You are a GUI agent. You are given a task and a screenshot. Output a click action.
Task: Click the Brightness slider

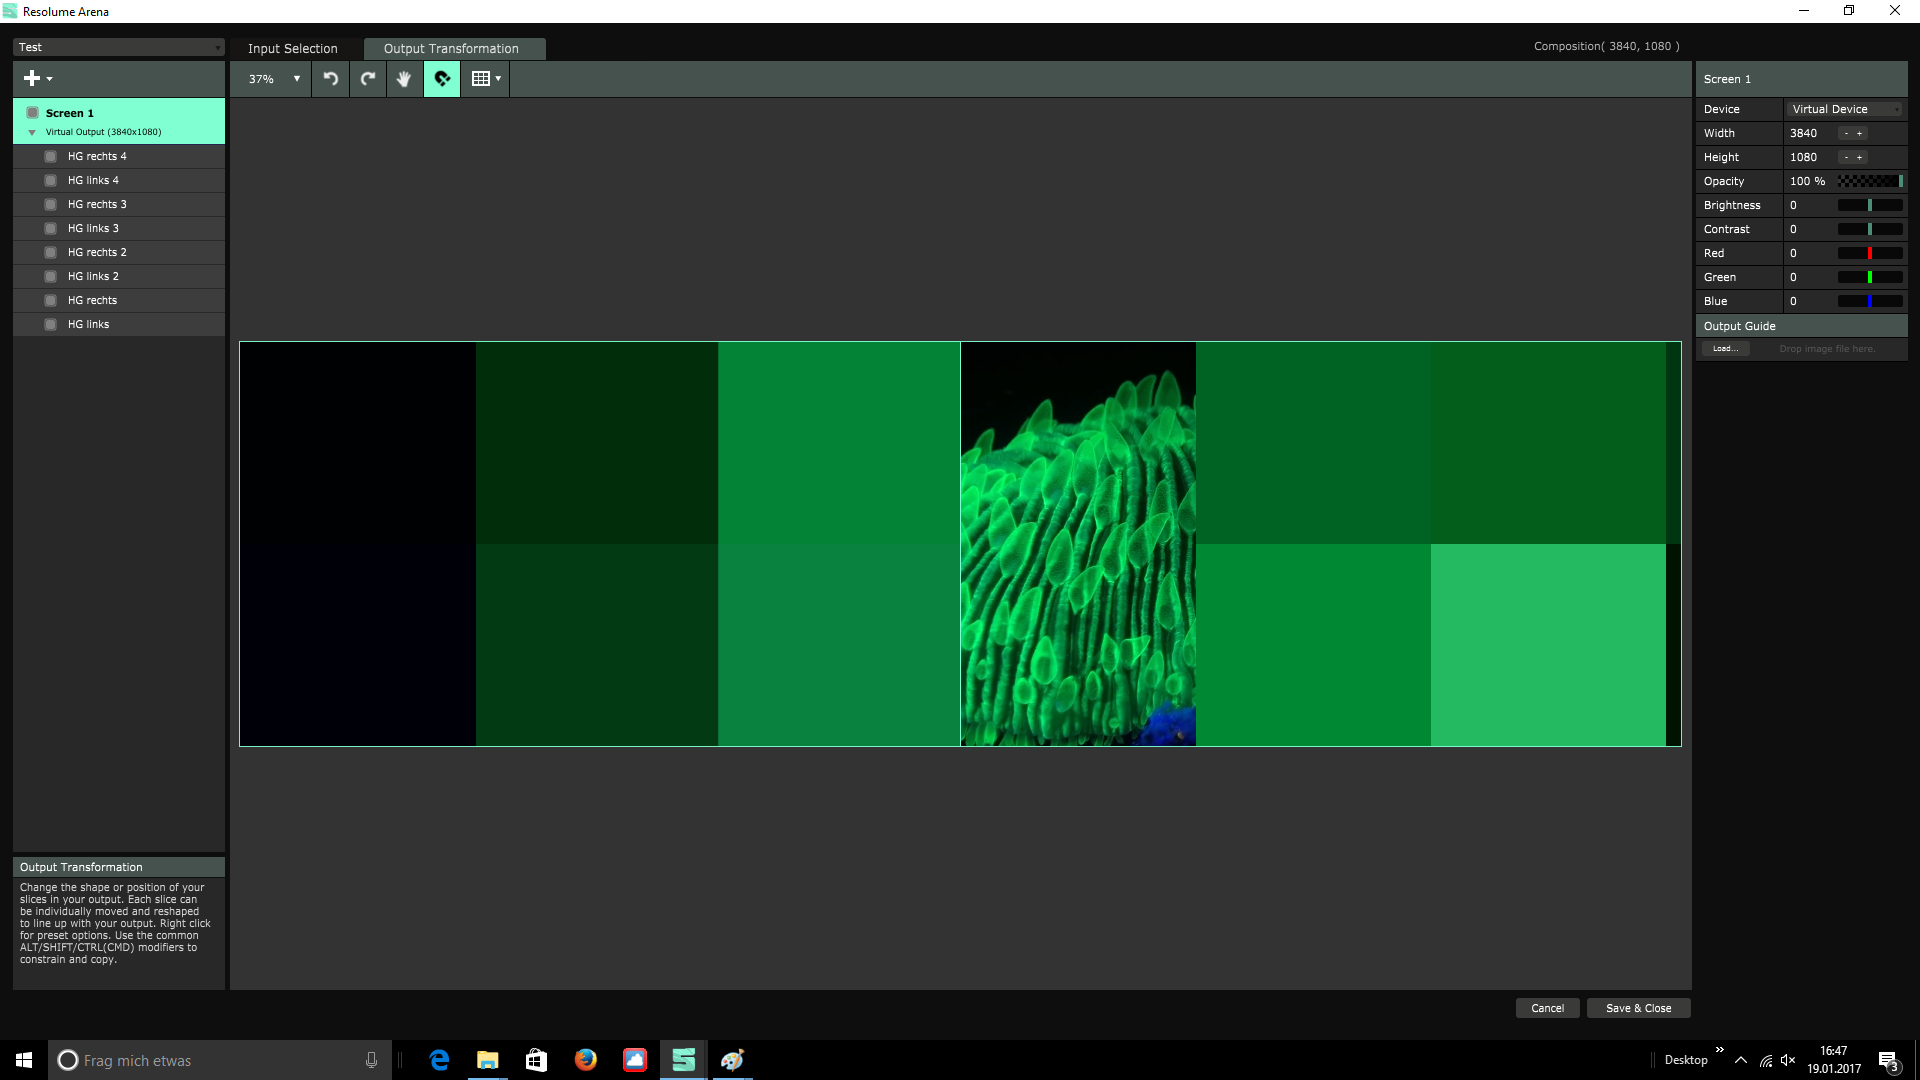pos(1869,205)
